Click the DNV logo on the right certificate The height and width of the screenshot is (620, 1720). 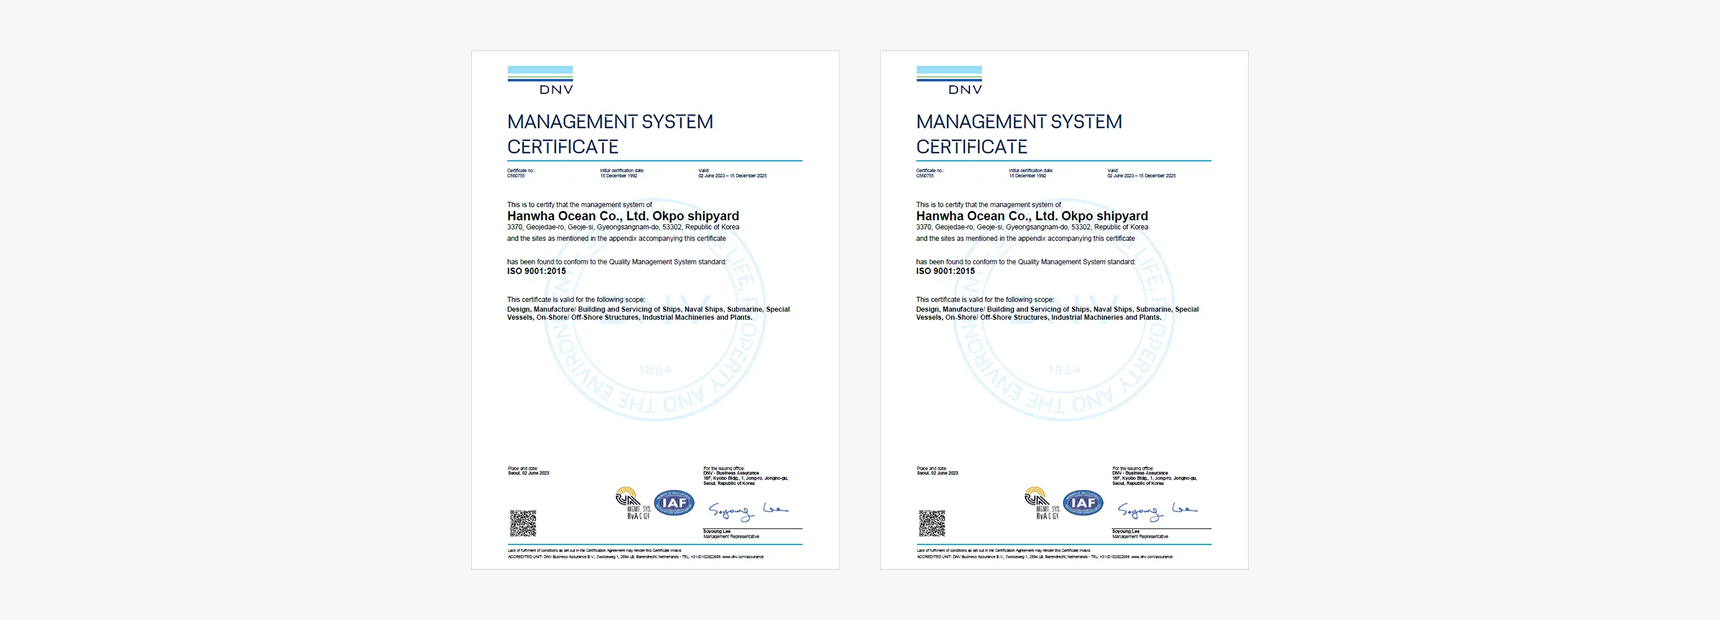pyautogui.click(x=949, y=80)
